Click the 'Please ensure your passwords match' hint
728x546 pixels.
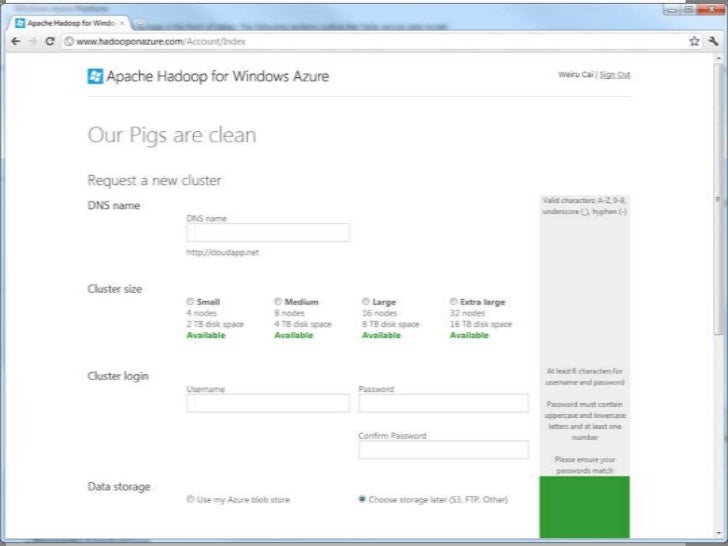tap(585, 465)
